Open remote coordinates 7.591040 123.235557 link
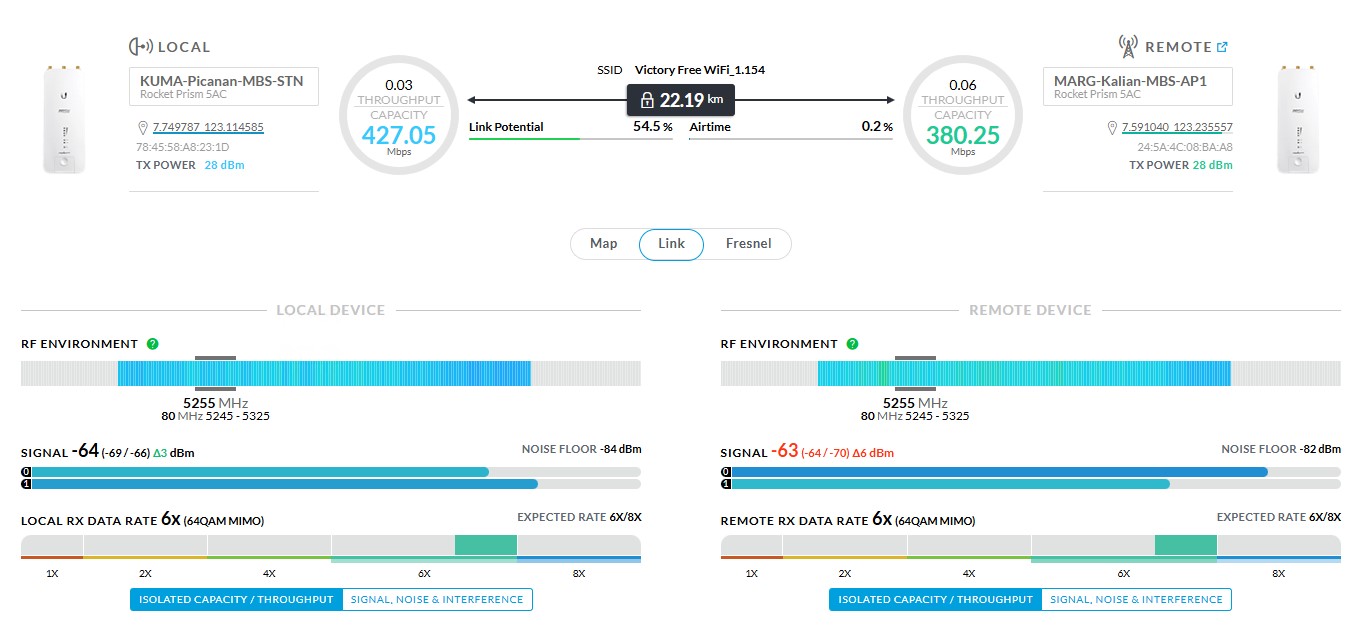The image size is (1362, 625). [x=1177, y=128]
